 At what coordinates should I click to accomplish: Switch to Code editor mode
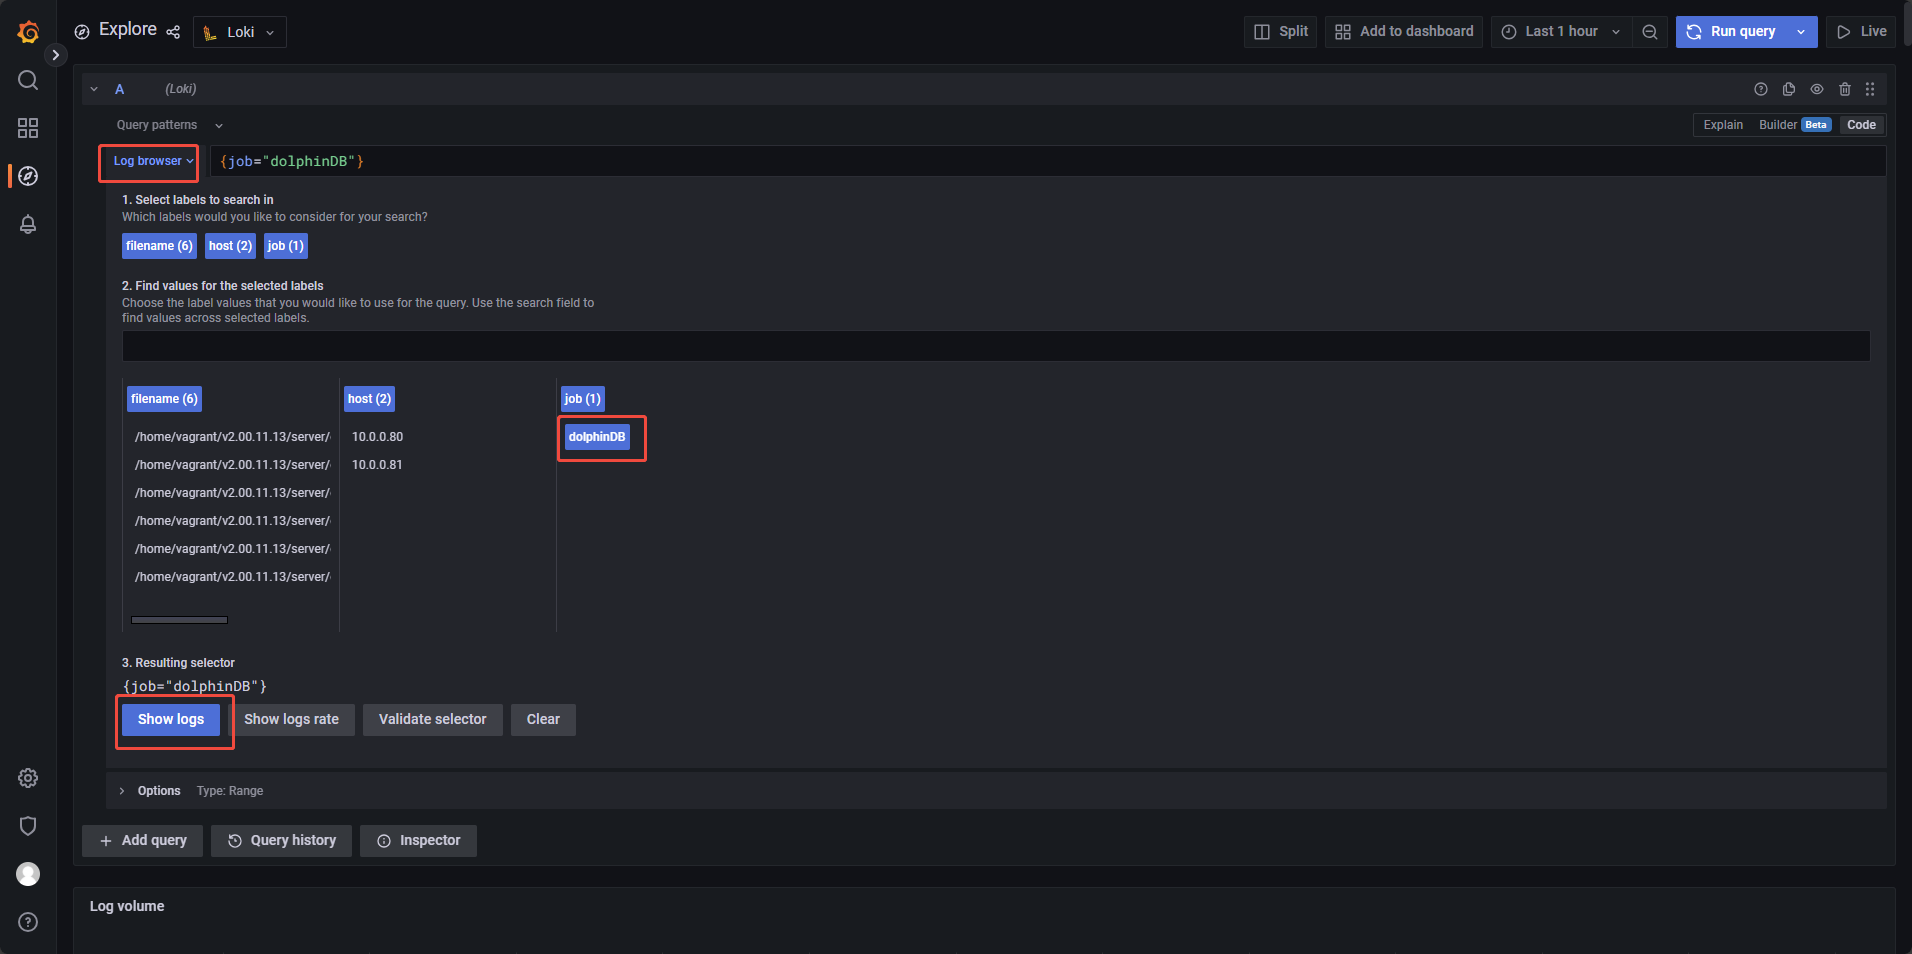tap(1861, 125)
